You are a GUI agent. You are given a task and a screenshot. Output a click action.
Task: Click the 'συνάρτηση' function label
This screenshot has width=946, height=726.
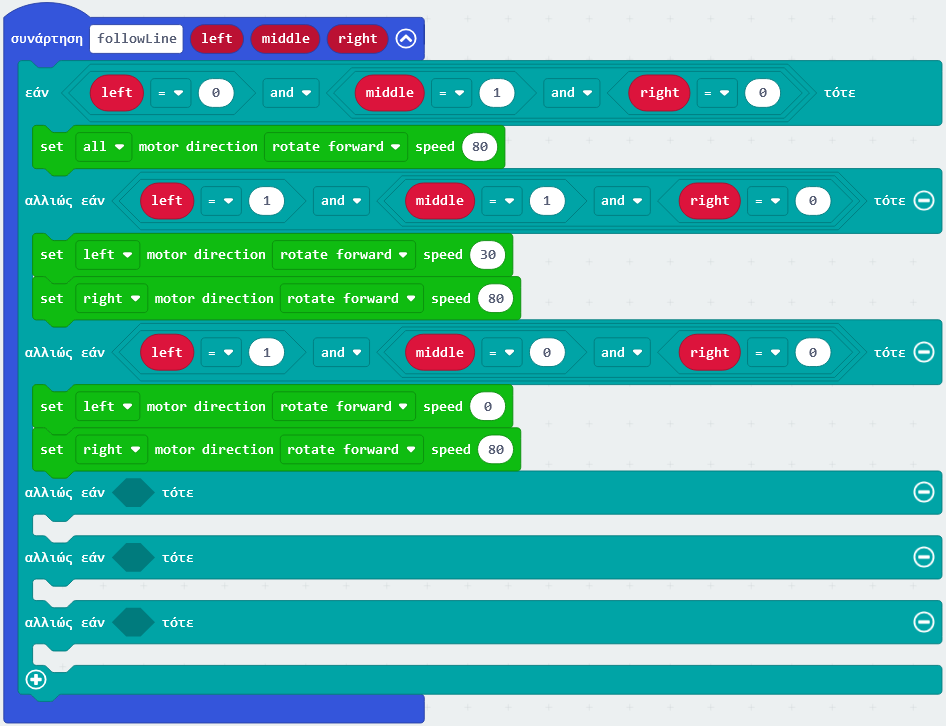(47, 39)
